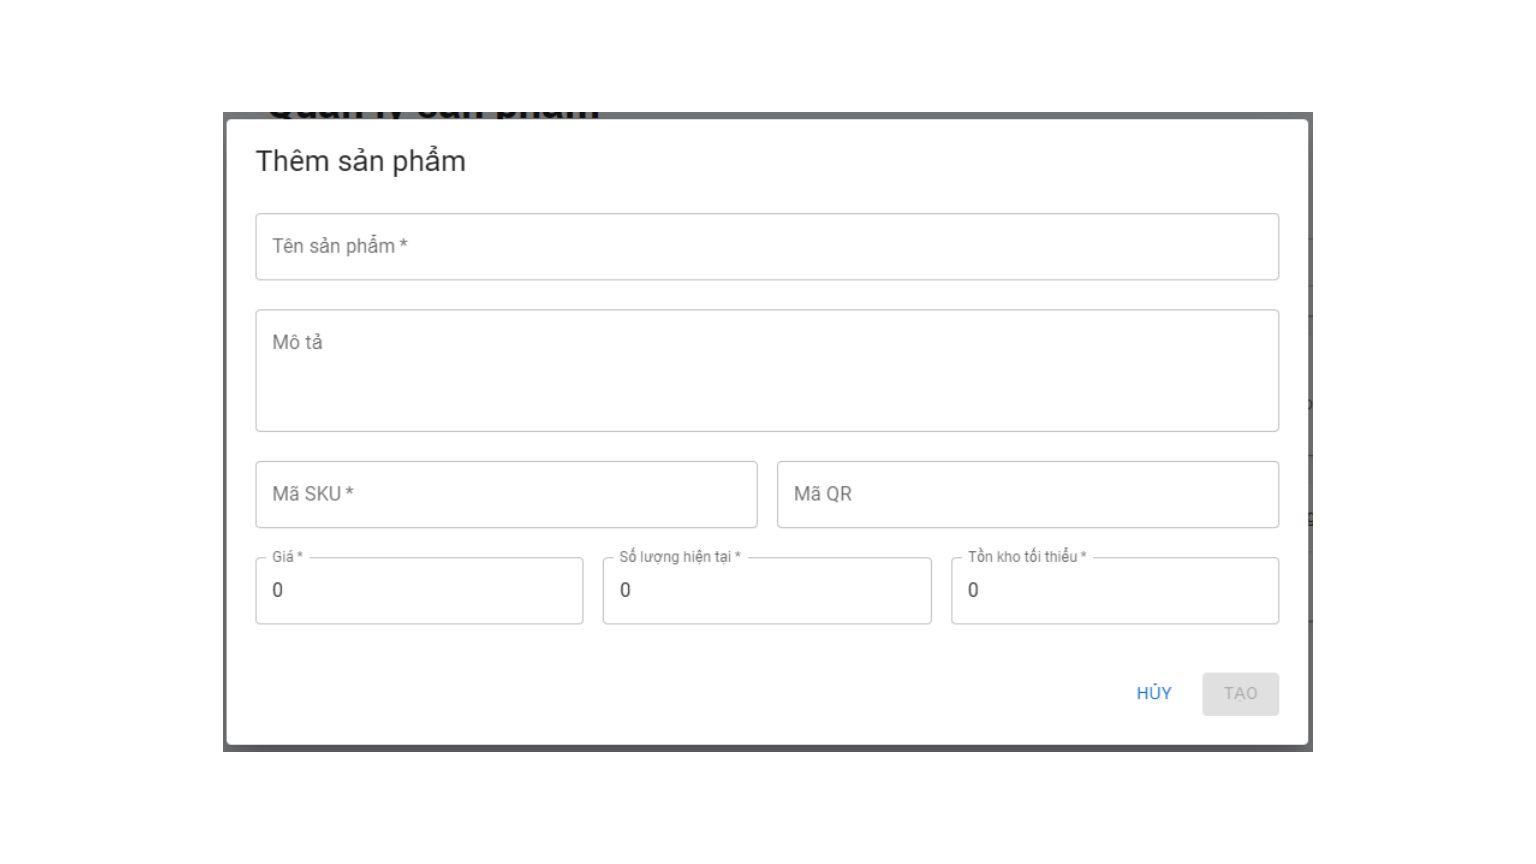Screen dimensions: 1536x864
Task: Click the Mã SKU placeholder text
Action: [312, 494]
